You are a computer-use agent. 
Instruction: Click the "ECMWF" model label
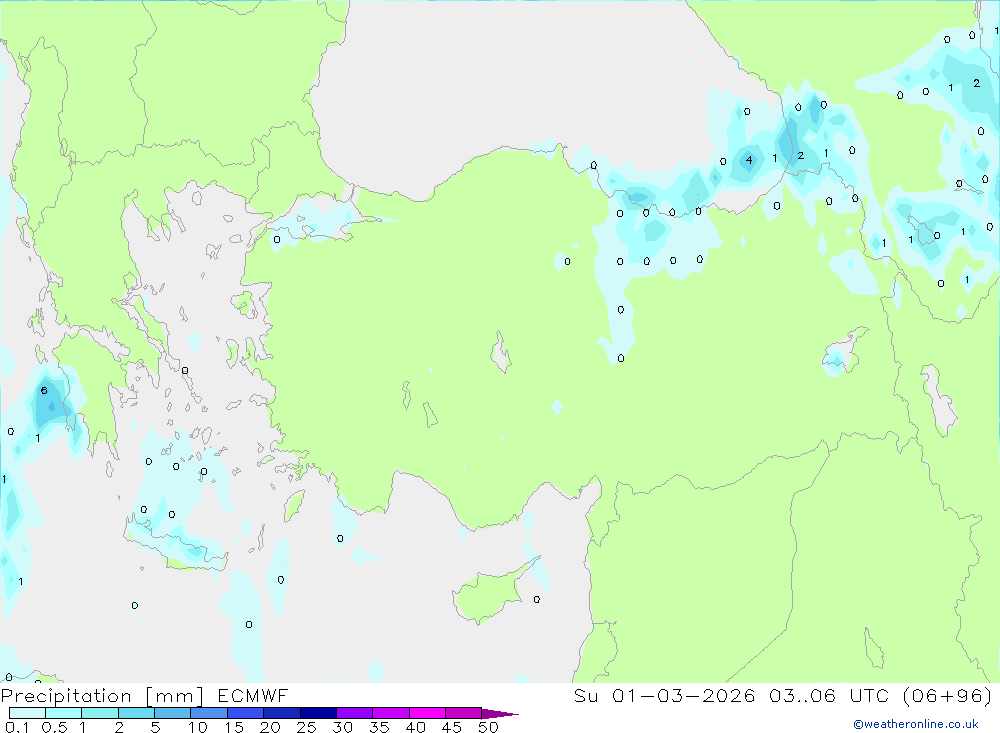point(253,695)
